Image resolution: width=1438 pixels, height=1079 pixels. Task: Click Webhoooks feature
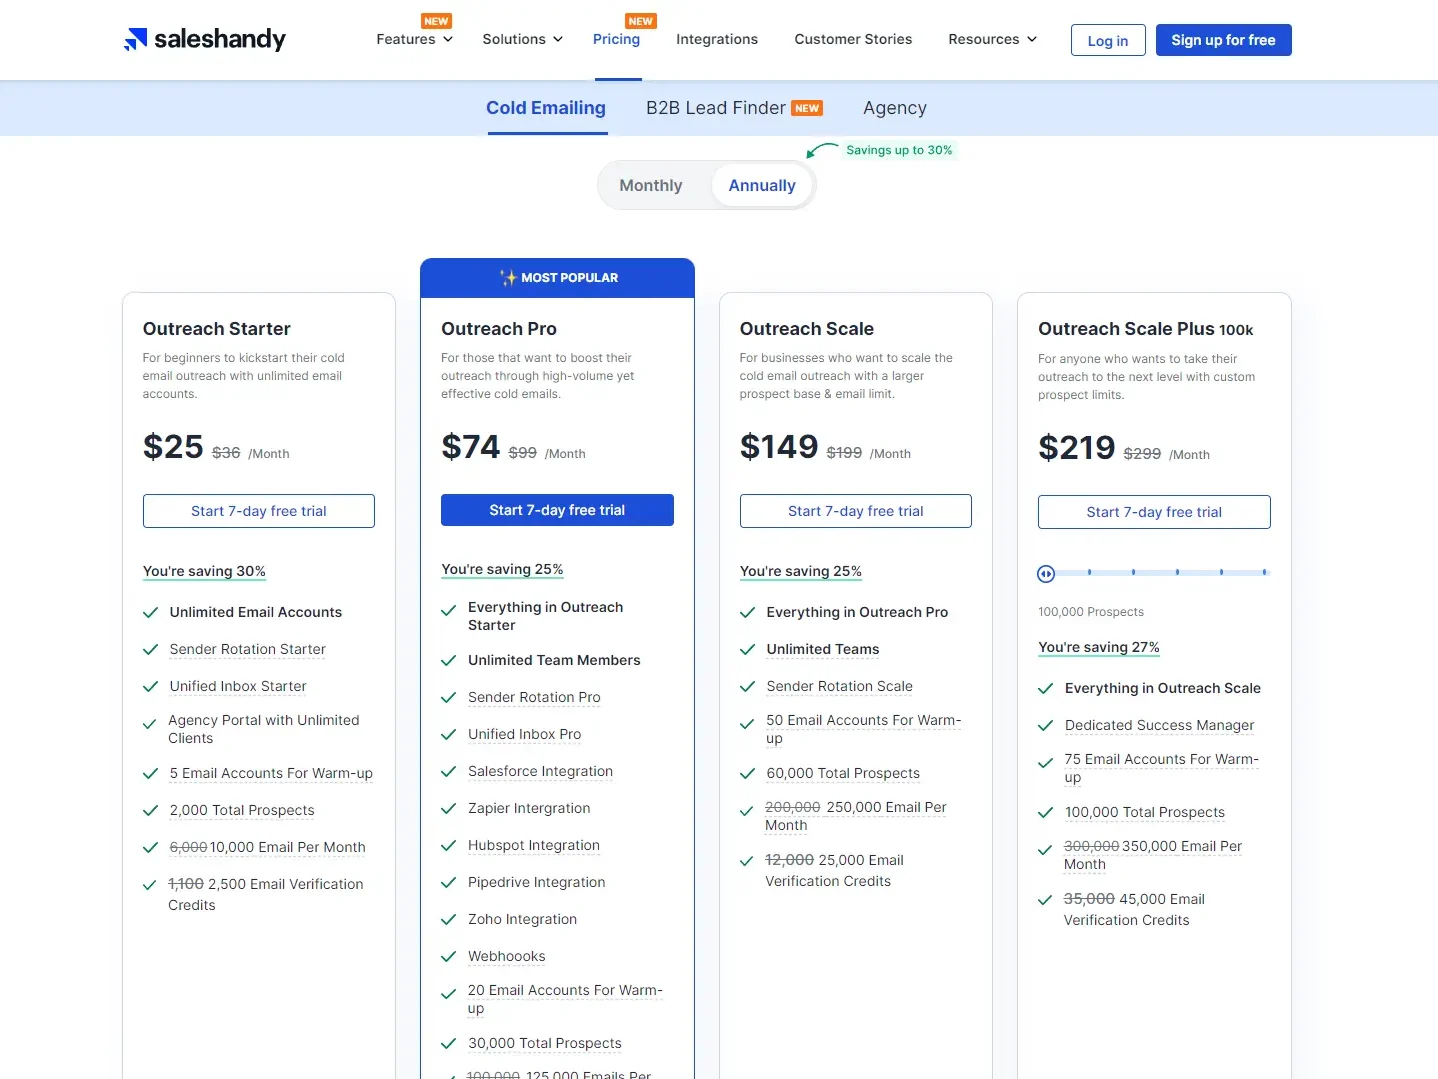(507, 956)
